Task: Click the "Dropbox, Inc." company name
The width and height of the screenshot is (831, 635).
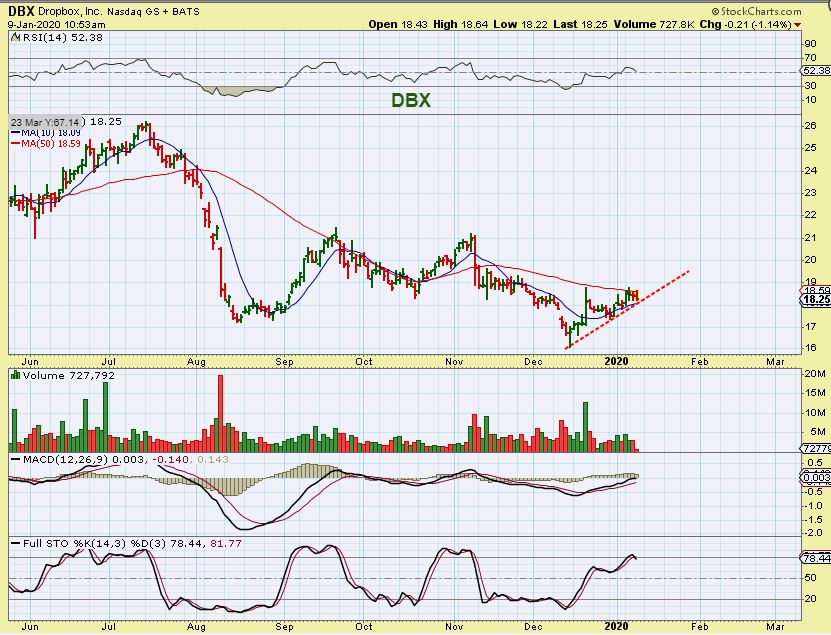Action: pos(69,11)
